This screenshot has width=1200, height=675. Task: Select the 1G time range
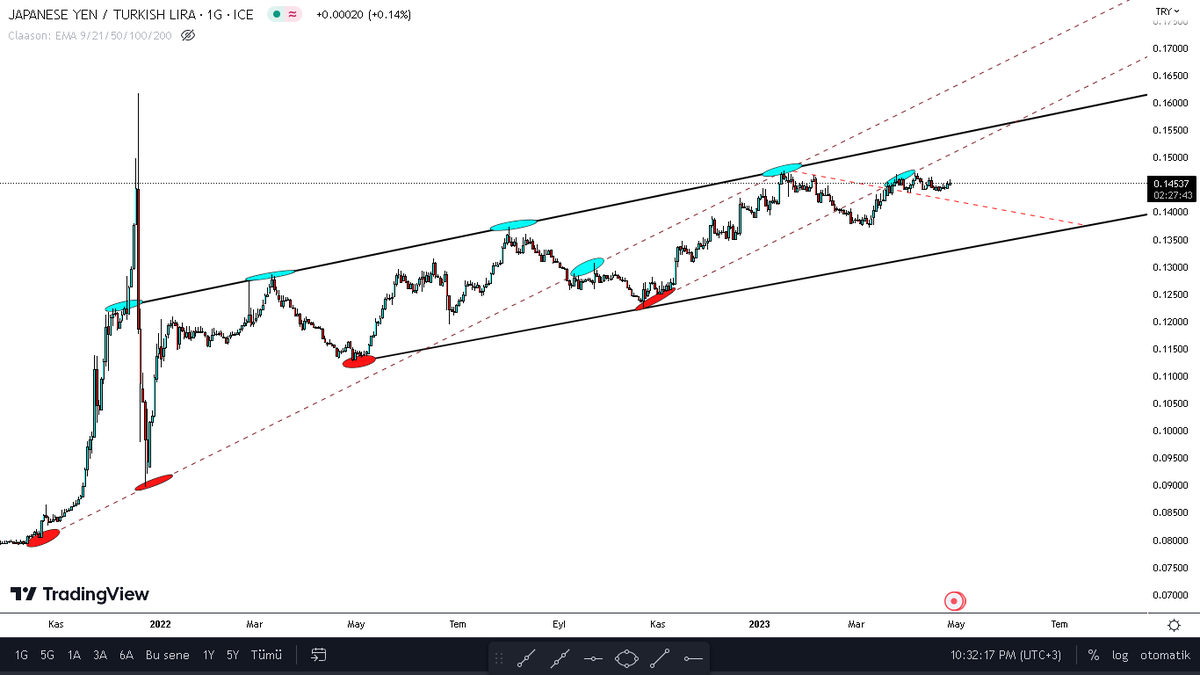[x=21, y=655]
